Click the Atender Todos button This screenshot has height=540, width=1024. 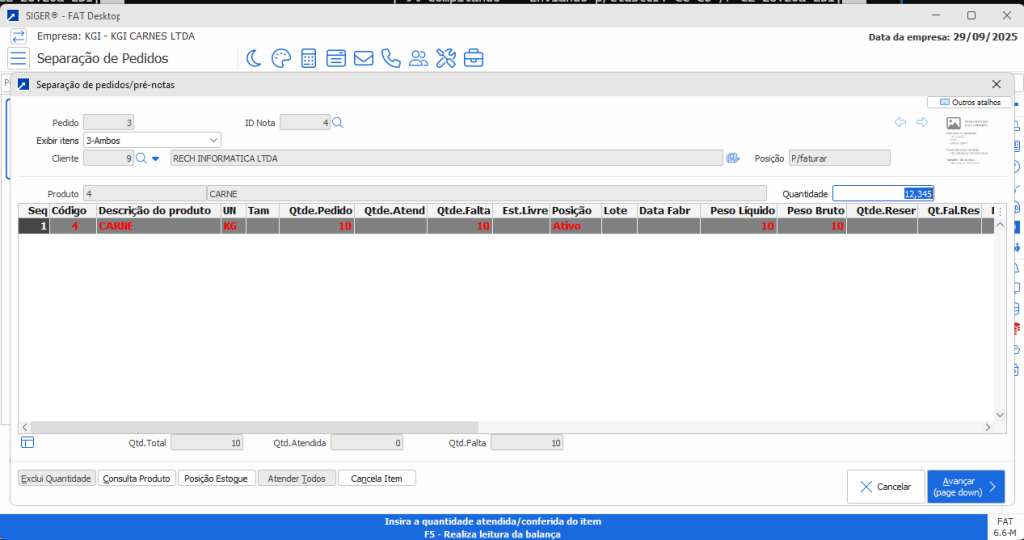(x=296, y=479)
